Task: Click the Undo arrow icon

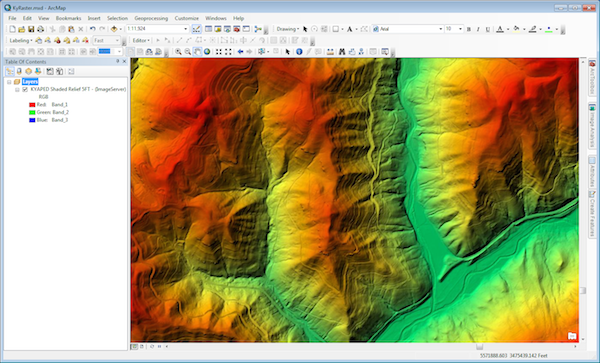Action: [x=92, y=29]
